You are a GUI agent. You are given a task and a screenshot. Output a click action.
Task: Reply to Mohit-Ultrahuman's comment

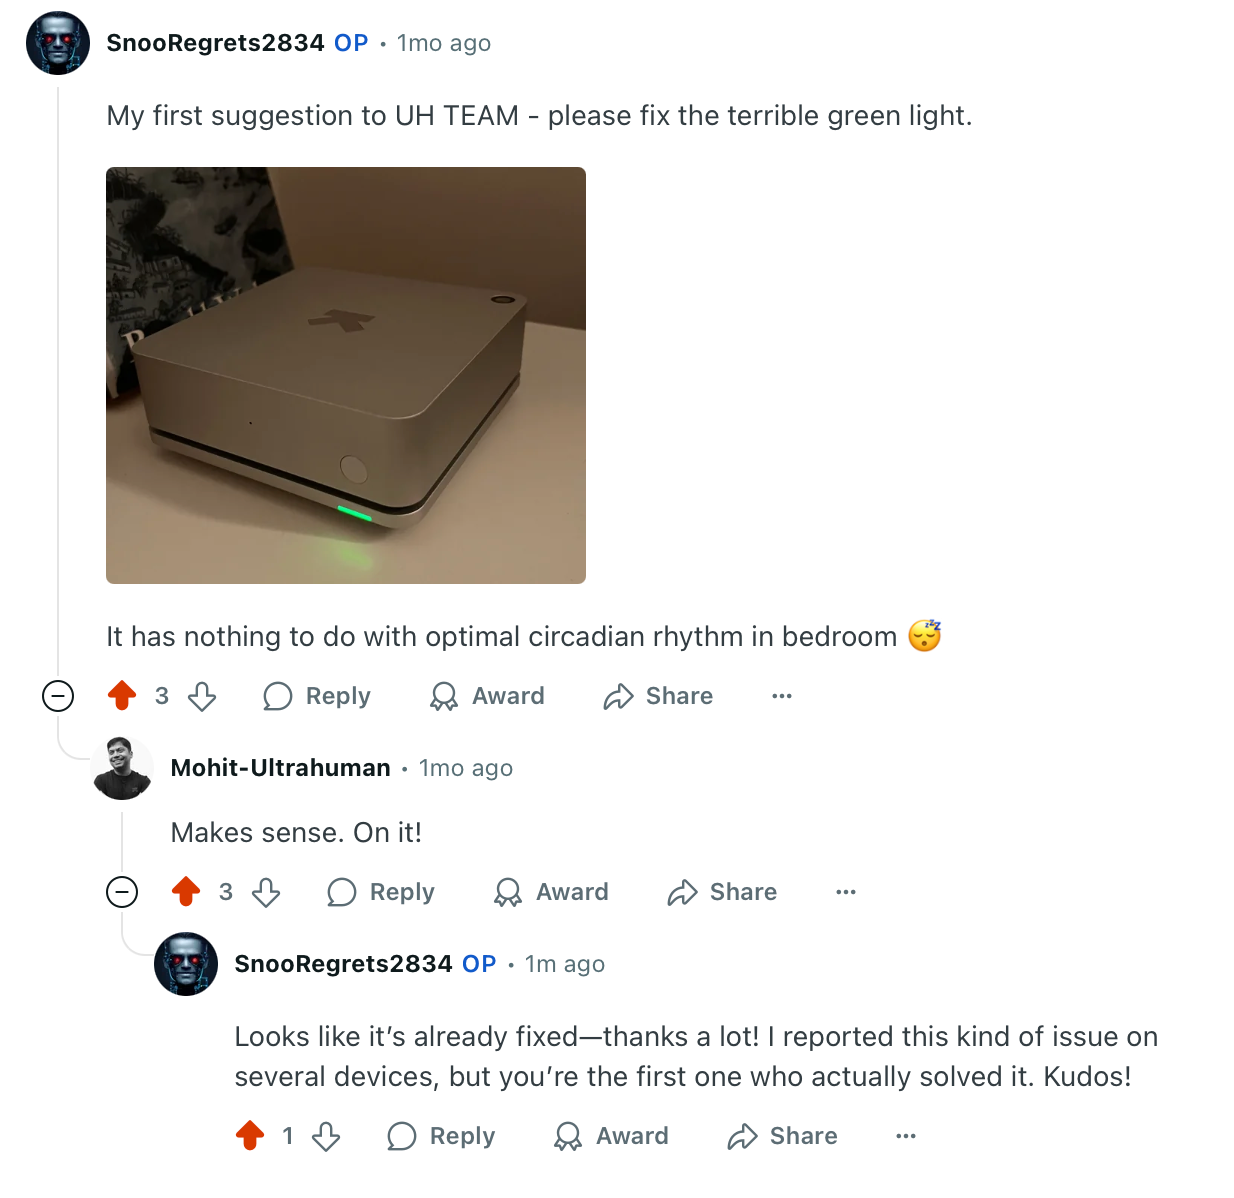(380, 892)
